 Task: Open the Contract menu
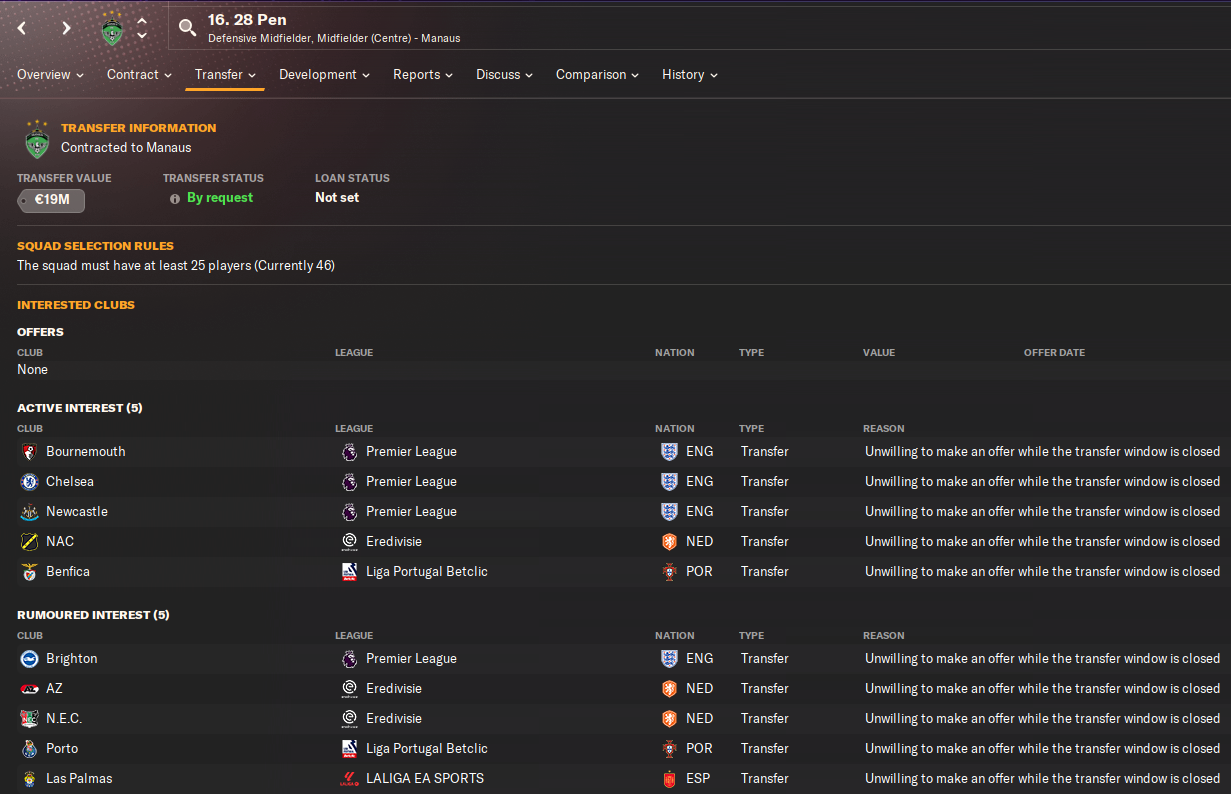coord(139,75)
